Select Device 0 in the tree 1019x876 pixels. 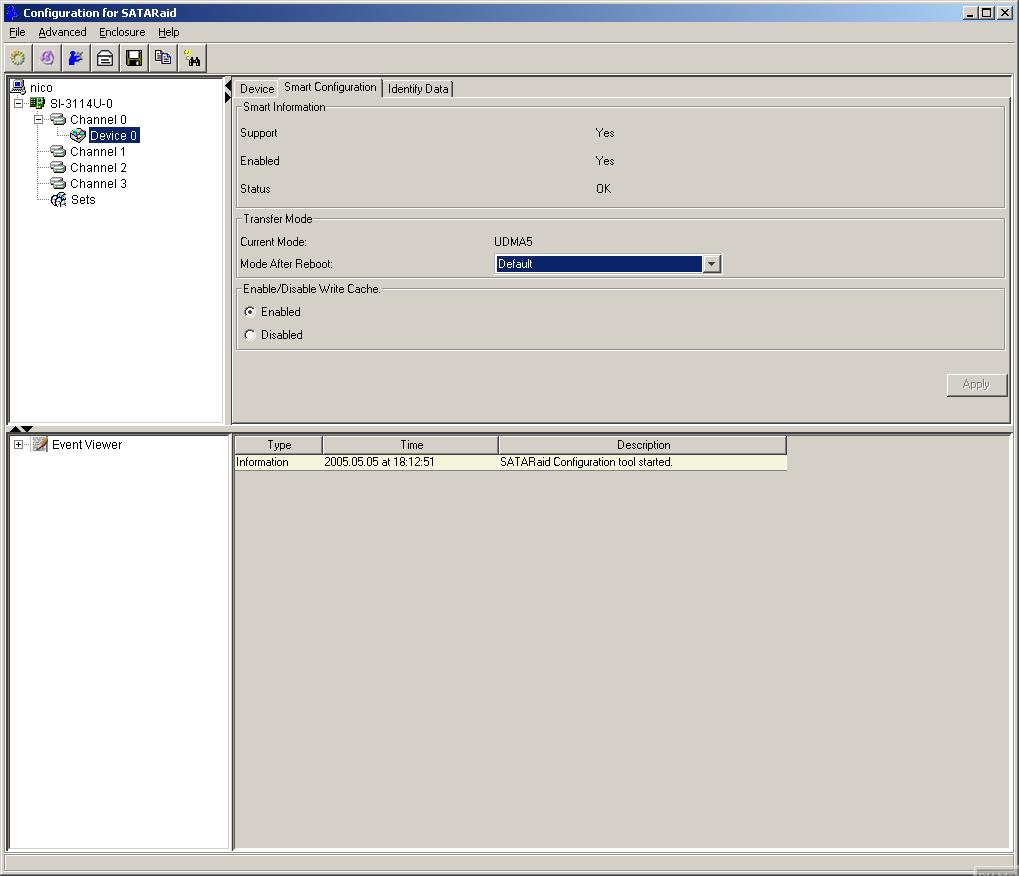[114, 135]
